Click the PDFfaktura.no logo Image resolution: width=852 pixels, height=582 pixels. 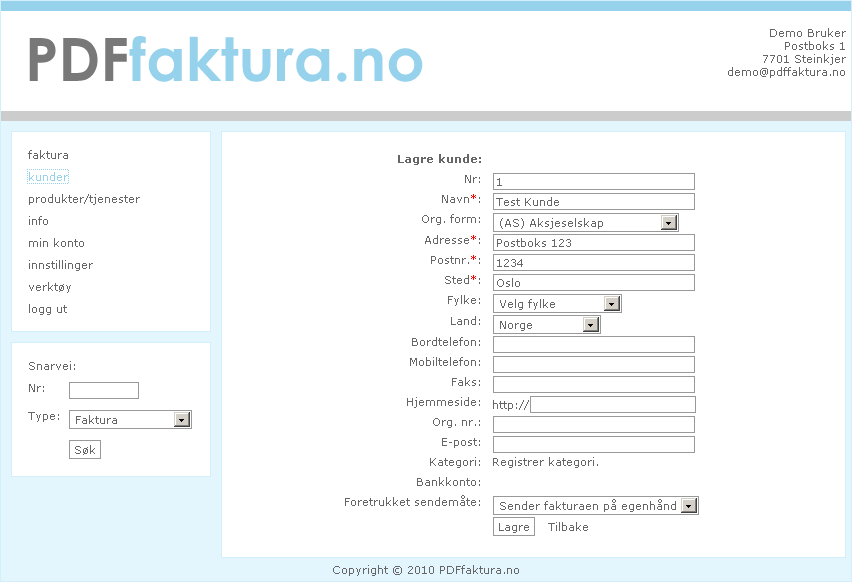(x=225, y=60)
